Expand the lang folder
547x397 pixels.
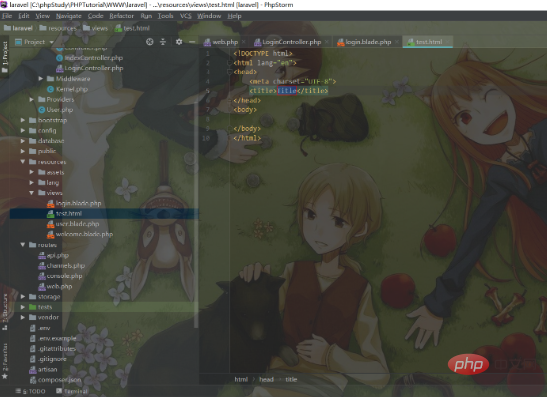click(x=32, y=182)
